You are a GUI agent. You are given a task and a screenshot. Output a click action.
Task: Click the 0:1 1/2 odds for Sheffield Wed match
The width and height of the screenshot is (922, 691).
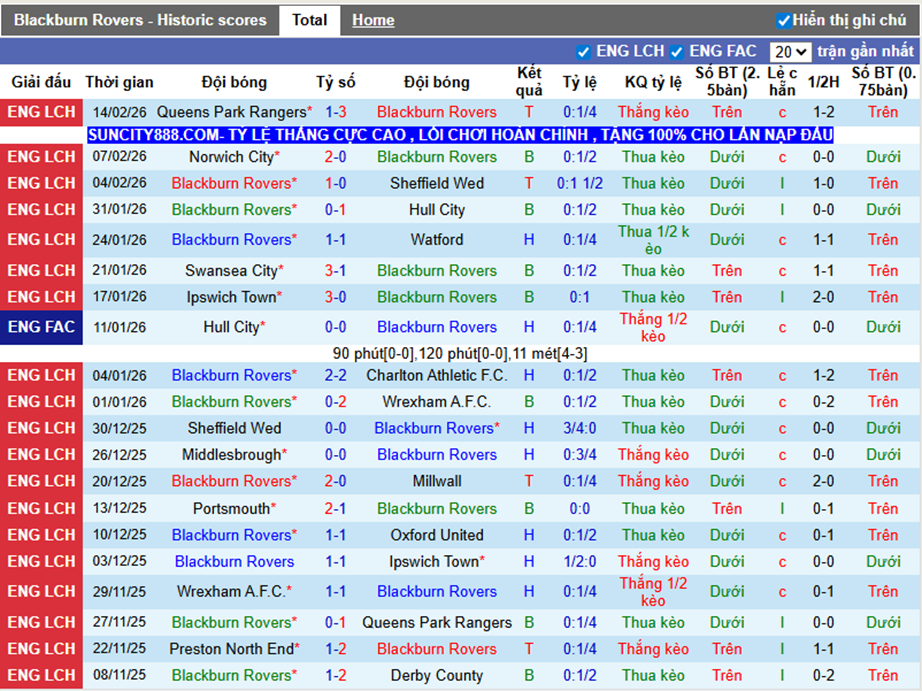[580, 183]
